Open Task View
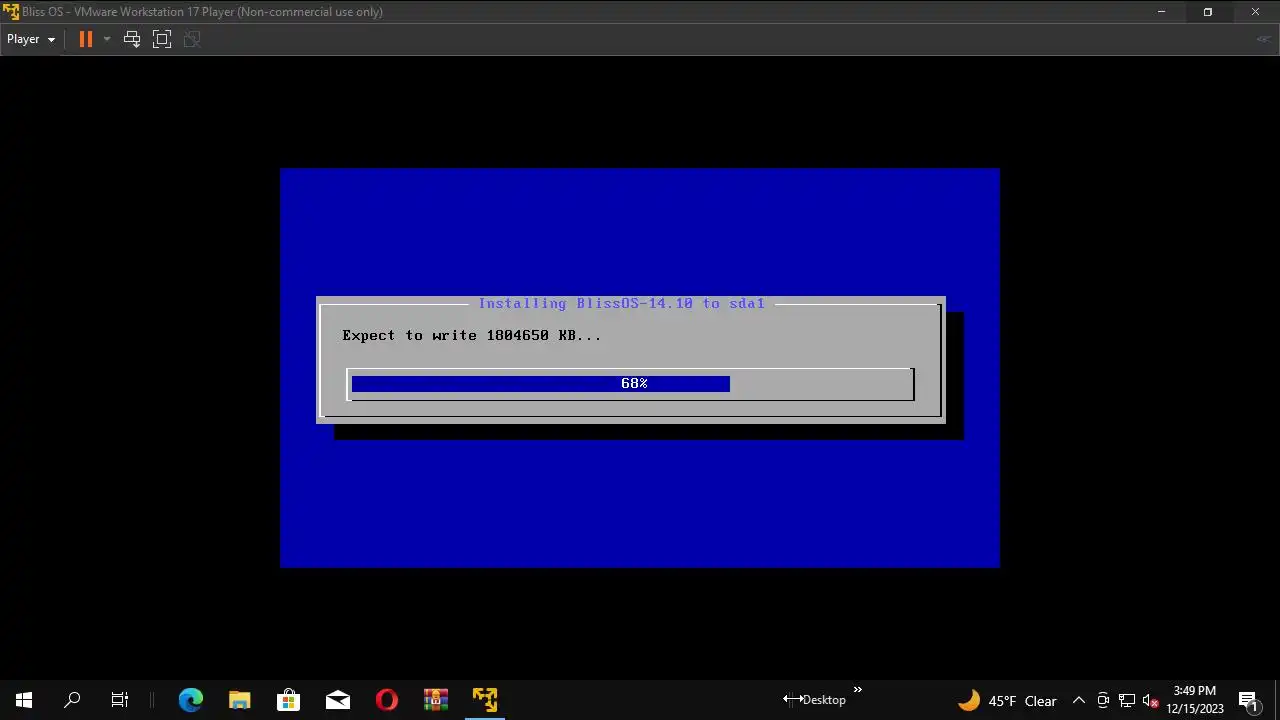This screenshot has height=720, width=1280. (x=120, y=700)
